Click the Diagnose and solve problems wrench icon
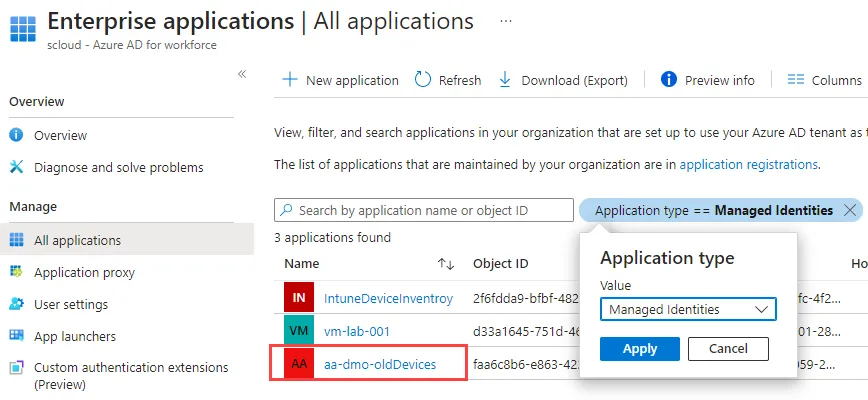 pyautogui.click(x=17, y=167)
